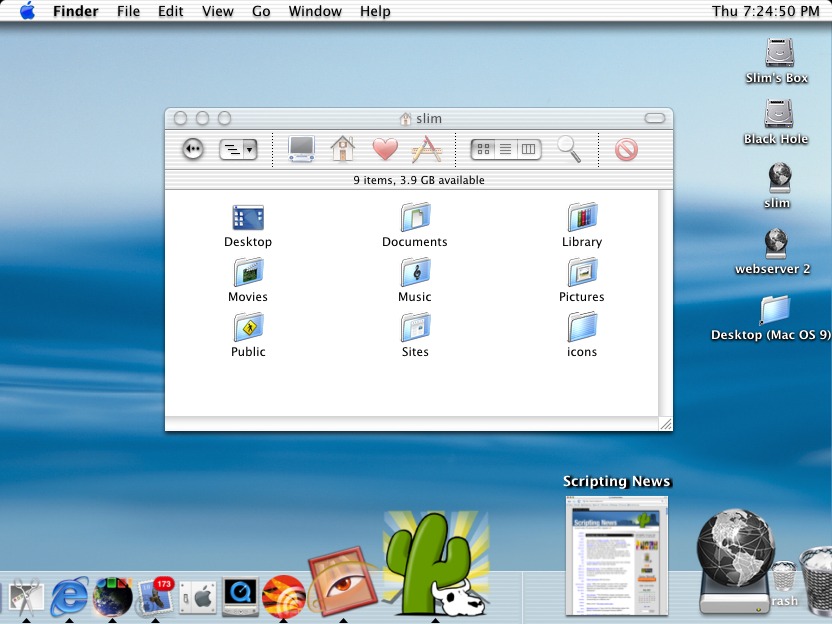The height and width of the screenshot is (624, 832).
Task: Open the Apple menu
Action: pos(27,11)
